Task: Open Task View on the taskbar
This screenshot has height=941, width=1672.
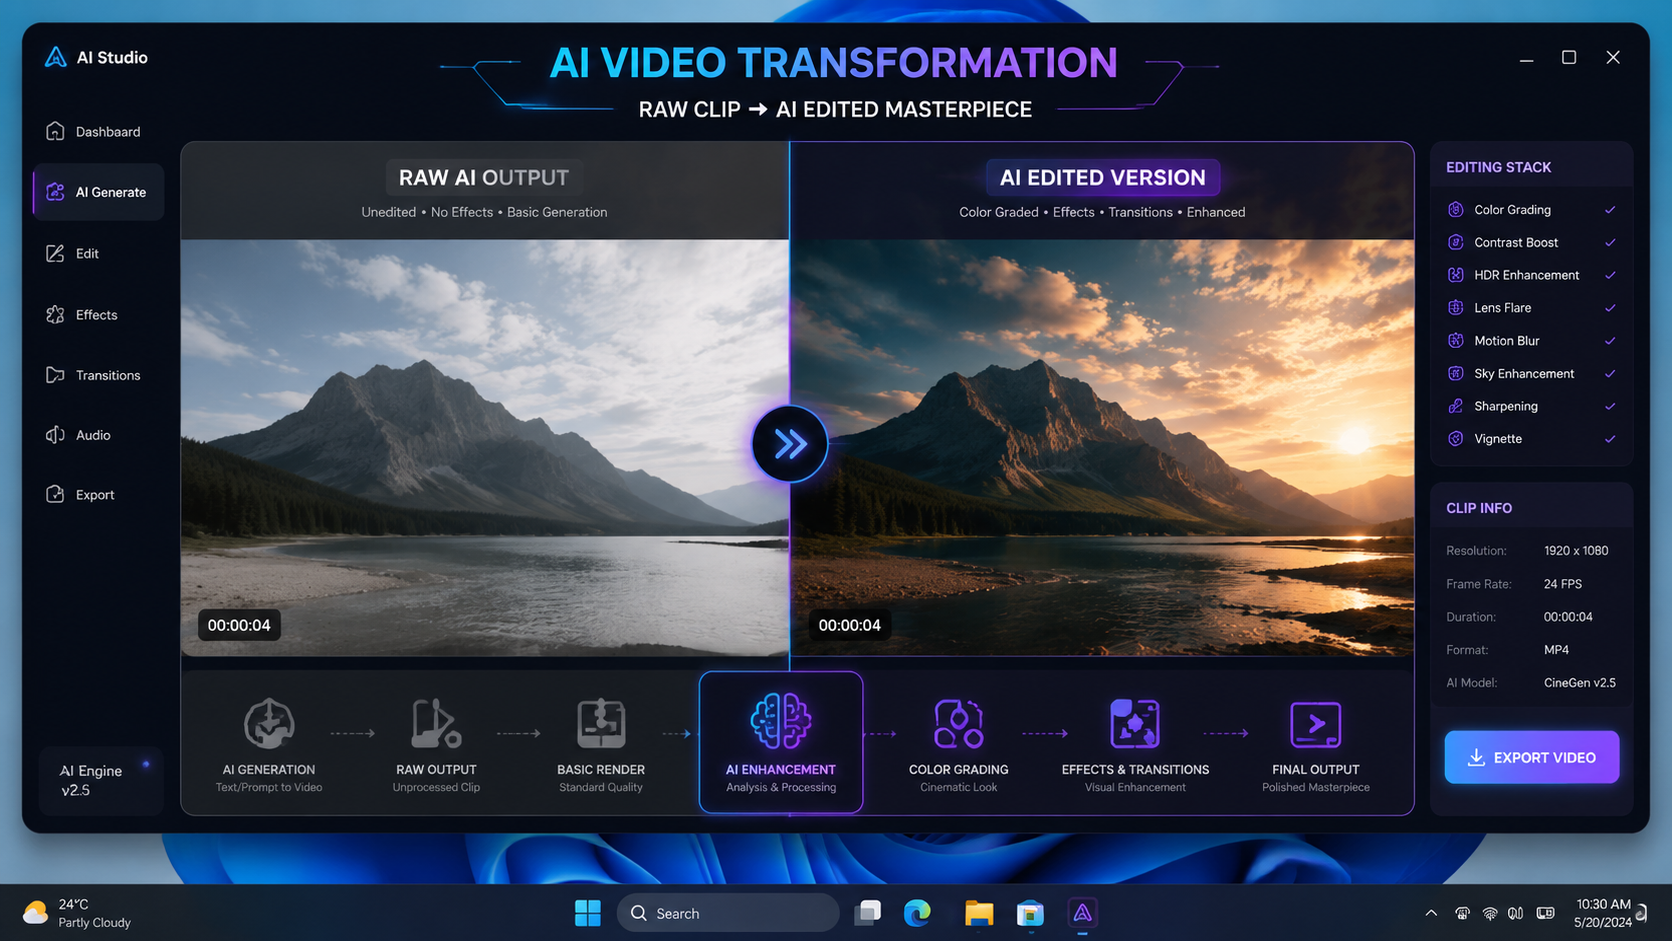Action: click(868, 913)
